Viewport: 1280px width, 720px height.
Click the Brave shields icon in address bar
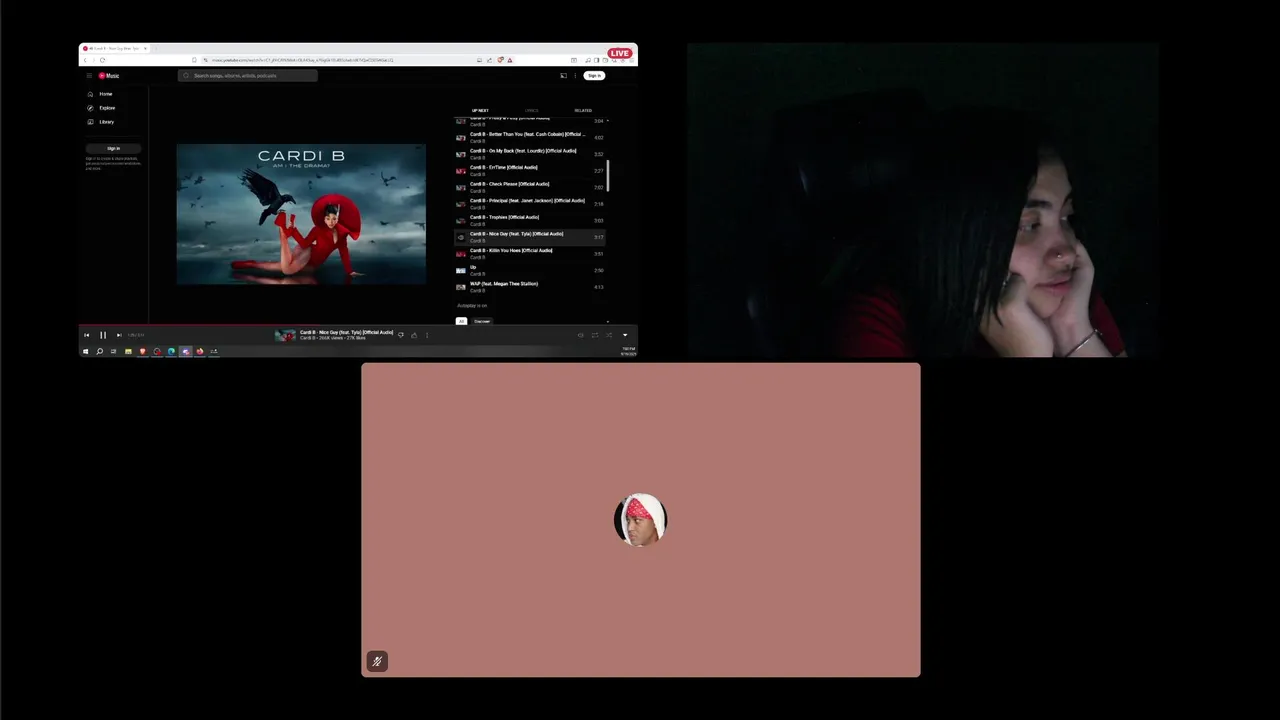pos(500,60)
